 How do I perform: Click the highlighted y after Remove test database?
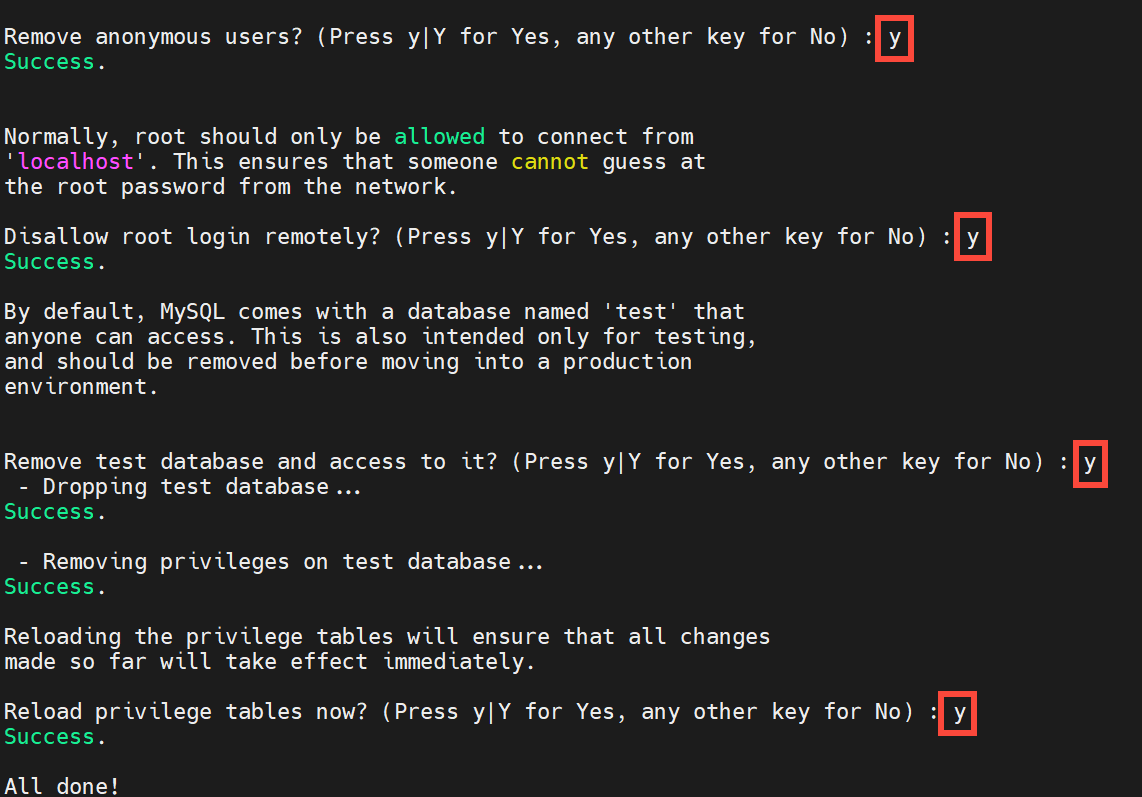coord(1089,463)
